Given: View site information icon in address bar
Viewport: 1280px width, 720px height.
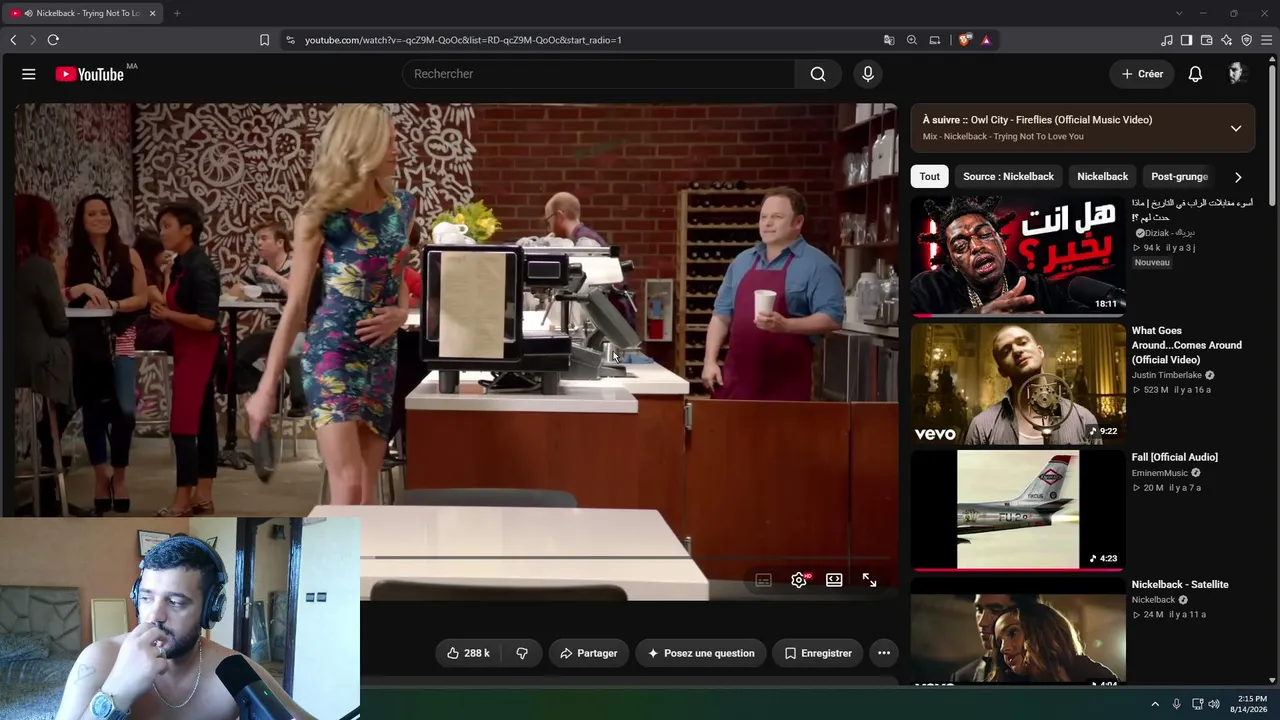Looking at the screenshot, I should point(291,40).
